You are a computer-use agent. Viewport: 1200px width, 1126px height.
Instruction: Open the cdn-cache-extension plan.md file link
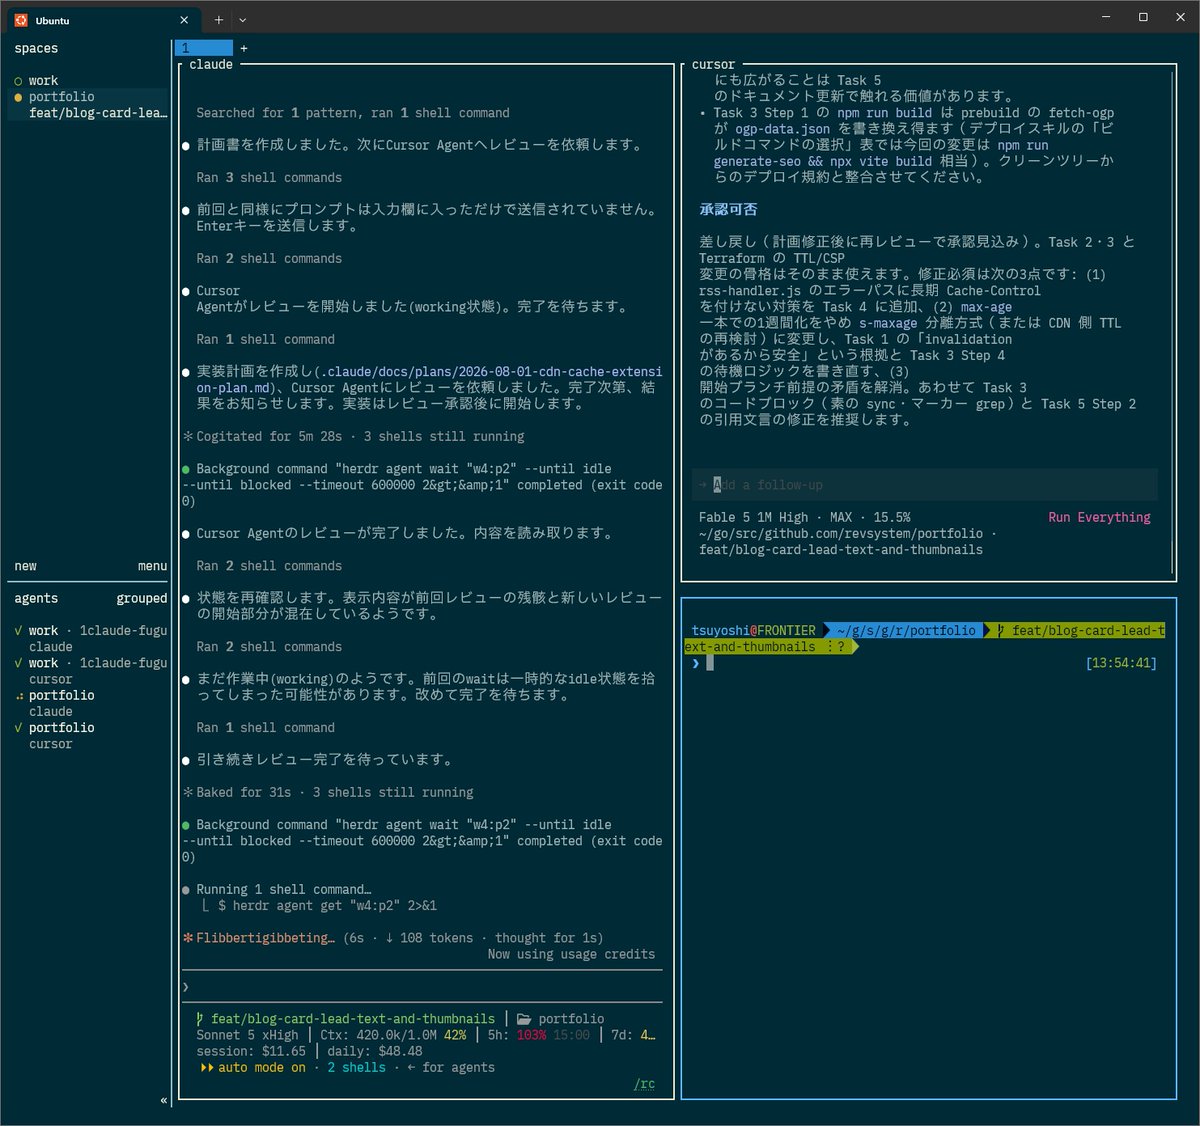click(x=429, y=380)
